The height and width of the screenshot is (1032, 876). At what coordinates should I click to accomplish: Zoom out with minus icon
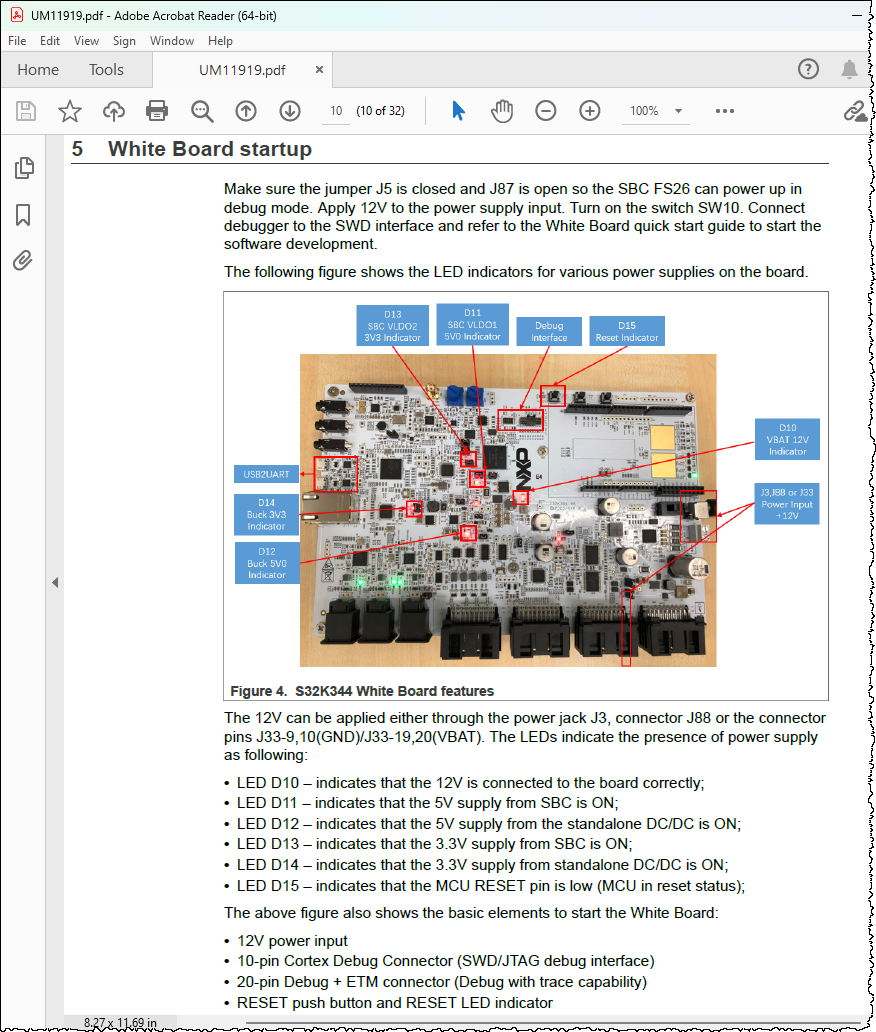pyautogui.click(x=546, y=111)
